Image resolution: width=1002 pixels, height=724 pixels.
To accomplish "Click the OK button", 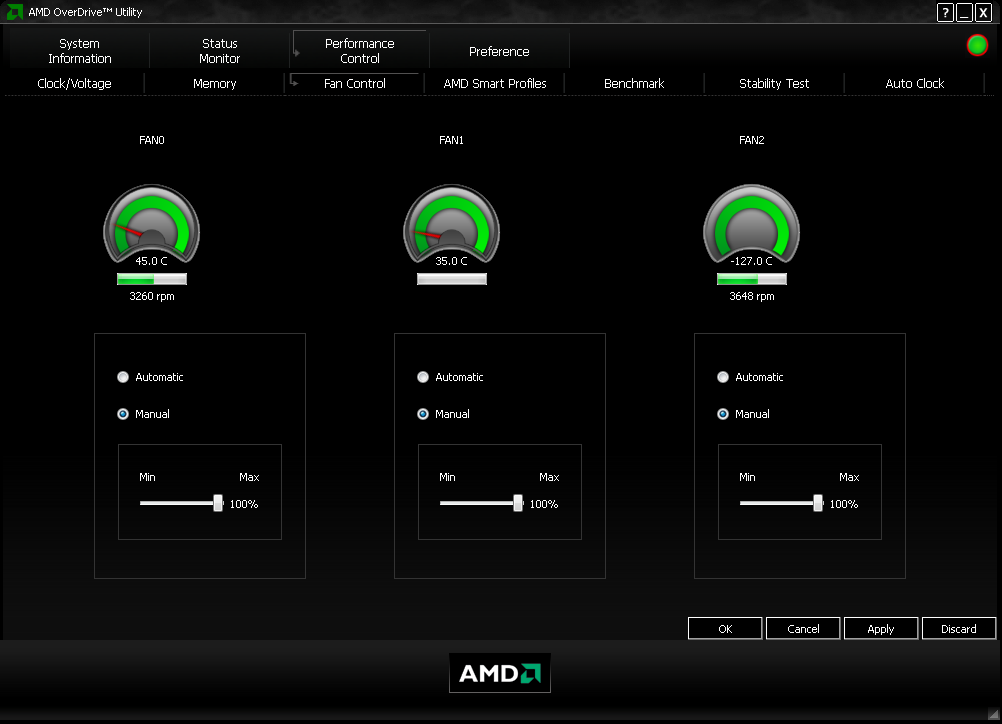I will pyautogui.click(x=725, y=629).
